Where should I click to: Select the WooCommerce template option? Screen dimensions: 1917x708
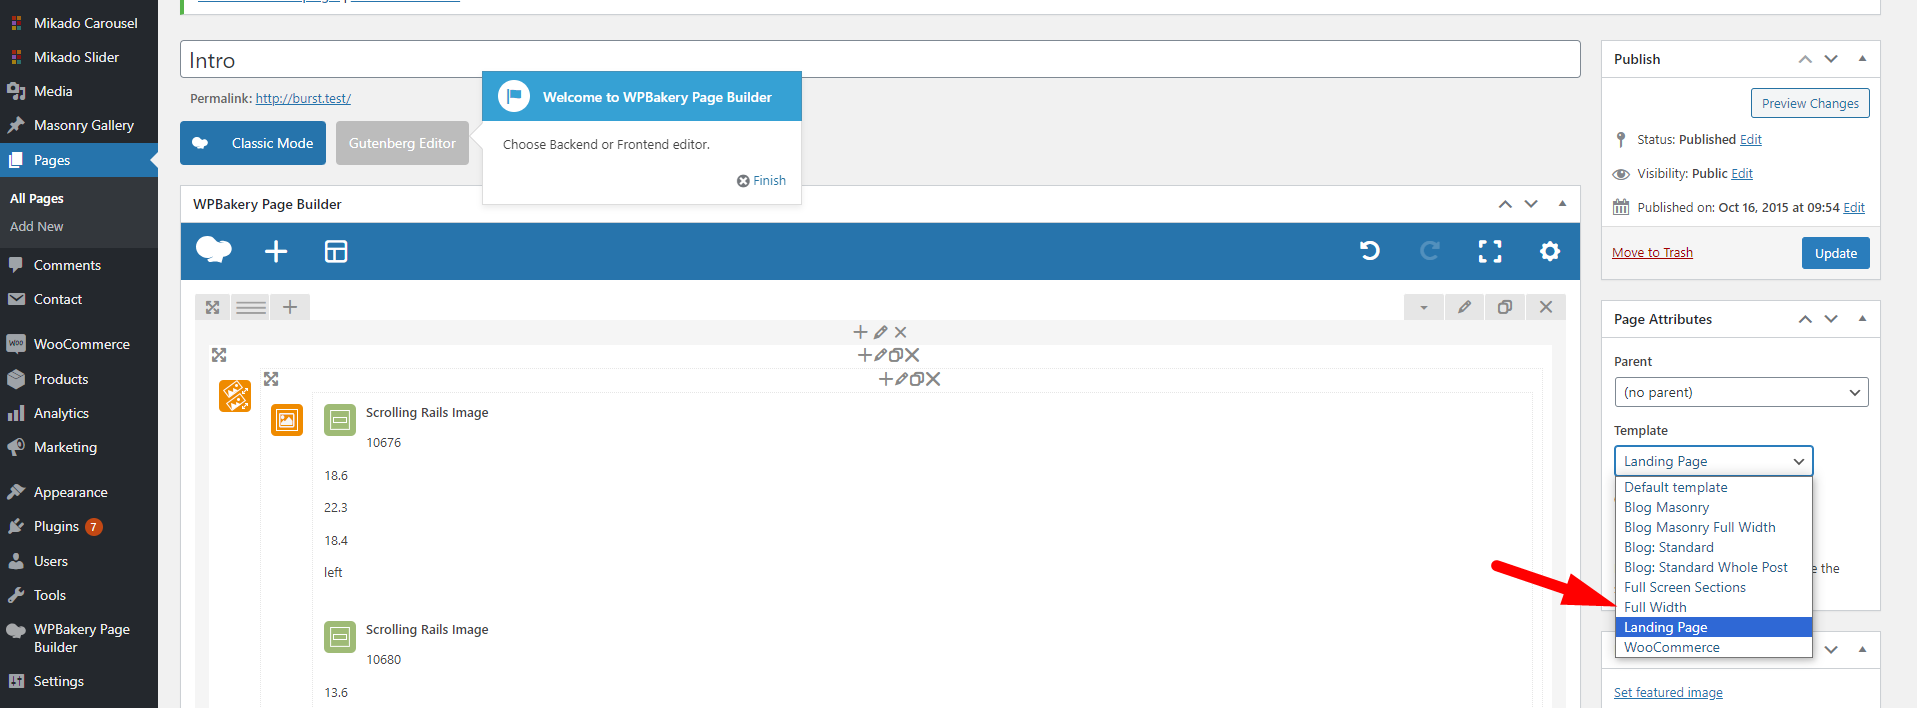point(1714,647)
